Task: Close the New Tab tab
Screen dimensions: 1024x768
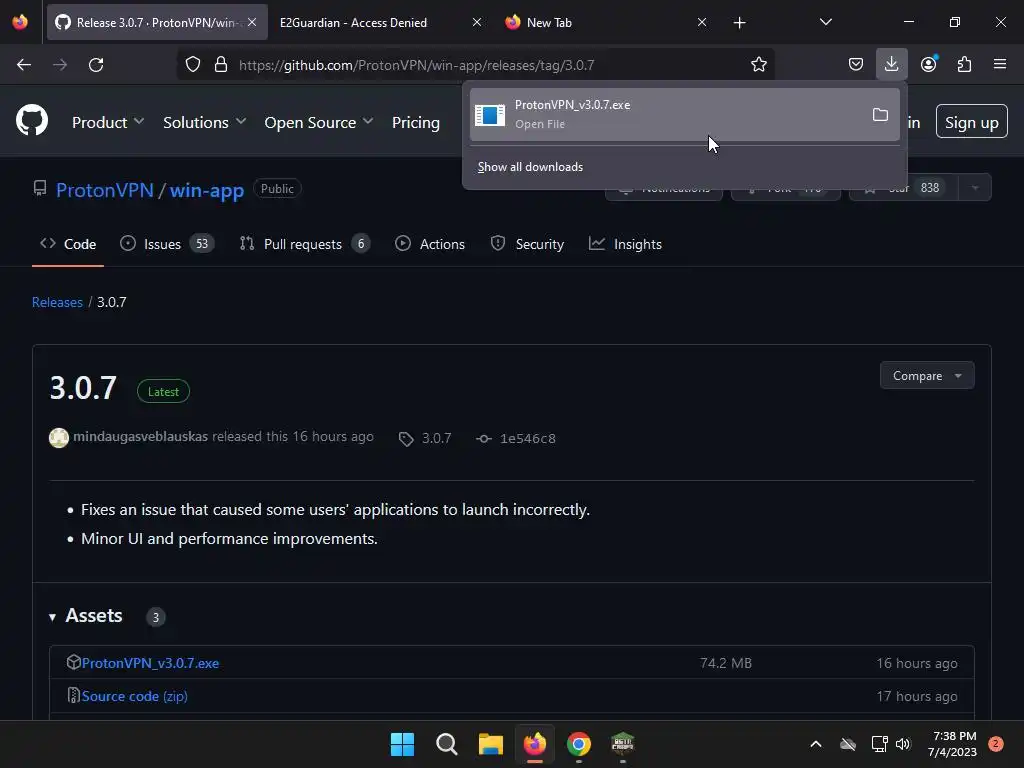Action: click(701, 22)
